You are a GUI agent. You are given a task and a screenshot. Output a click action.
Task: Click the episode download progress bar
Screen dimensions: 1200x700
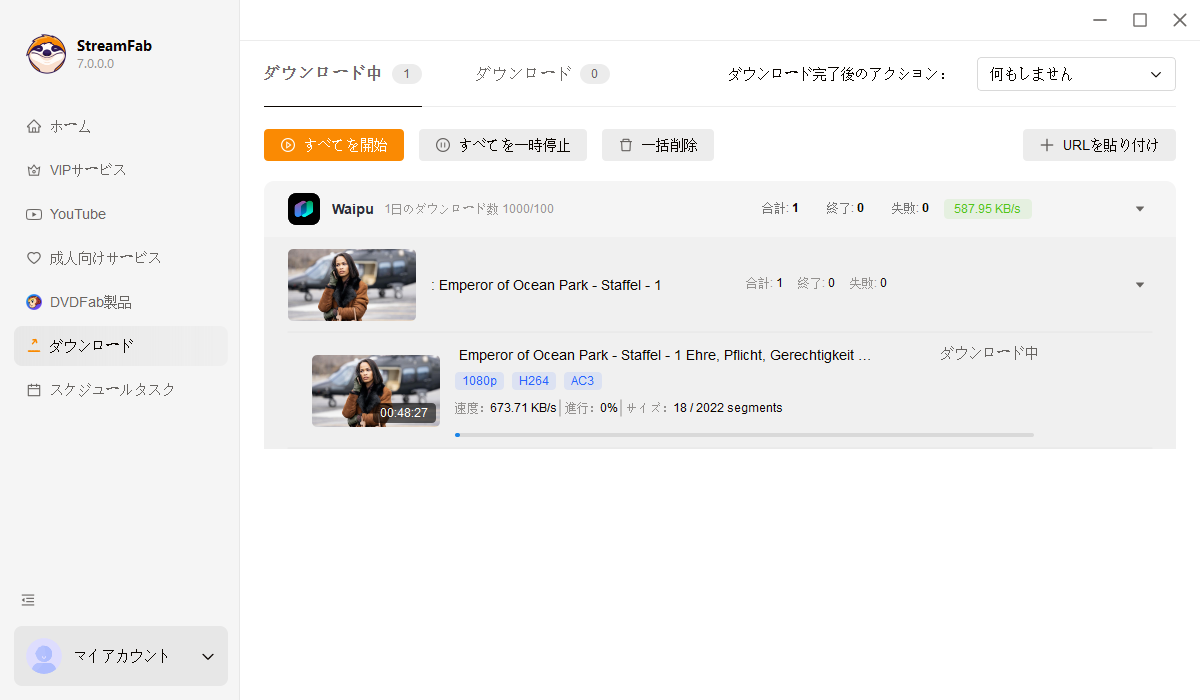pos(745,434)
